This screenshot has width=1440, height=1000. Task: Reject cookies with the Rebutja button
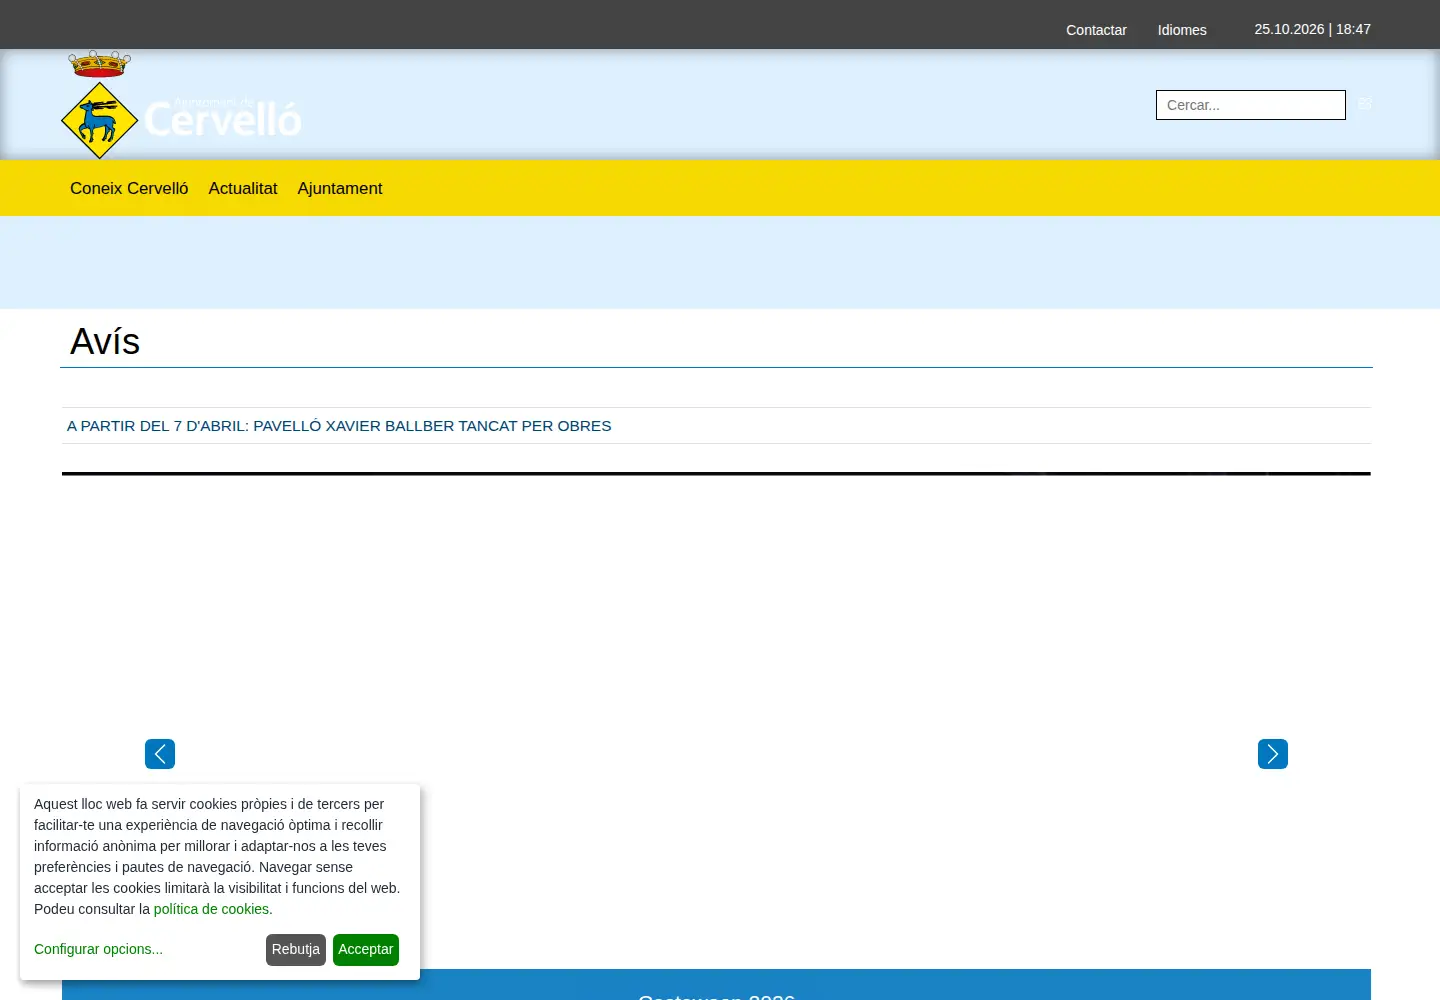(x=296, y=950)
